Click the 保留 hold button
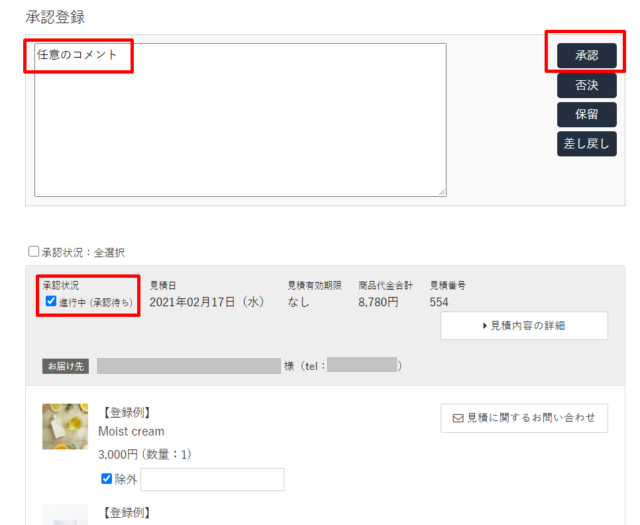 pos(587,114)
